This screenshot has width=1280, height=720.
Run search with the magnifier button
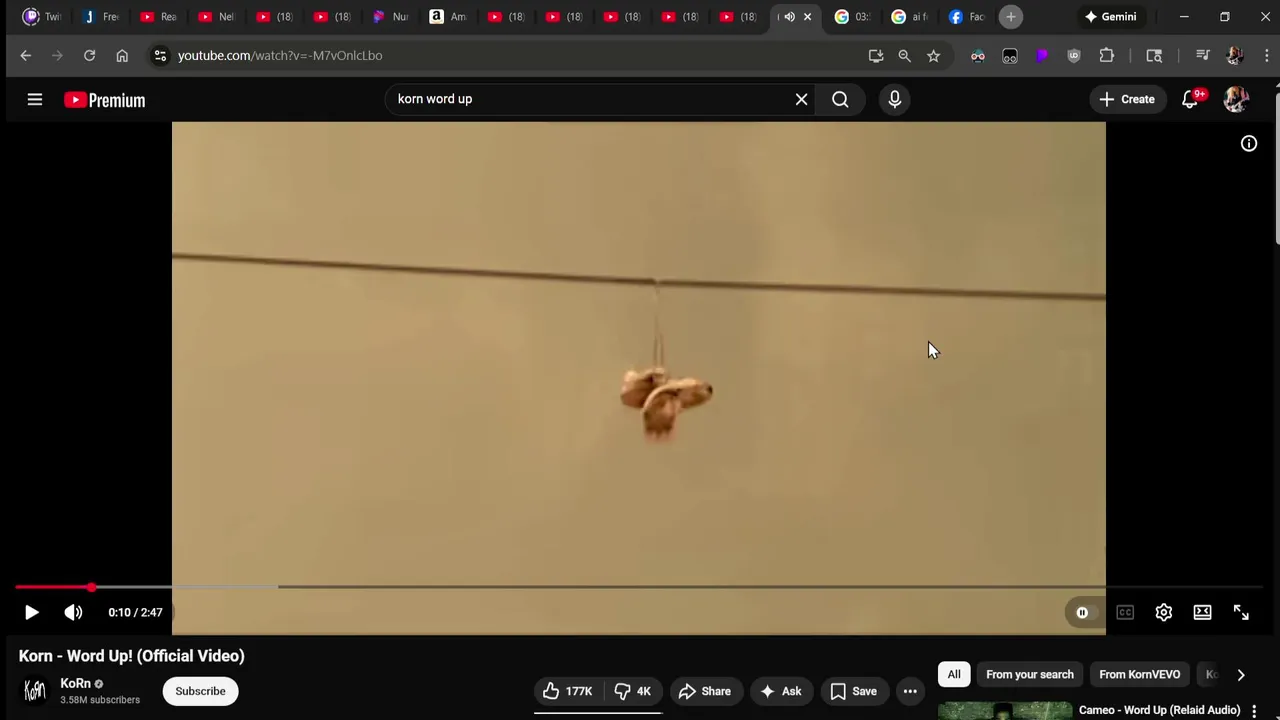(840, 99)
